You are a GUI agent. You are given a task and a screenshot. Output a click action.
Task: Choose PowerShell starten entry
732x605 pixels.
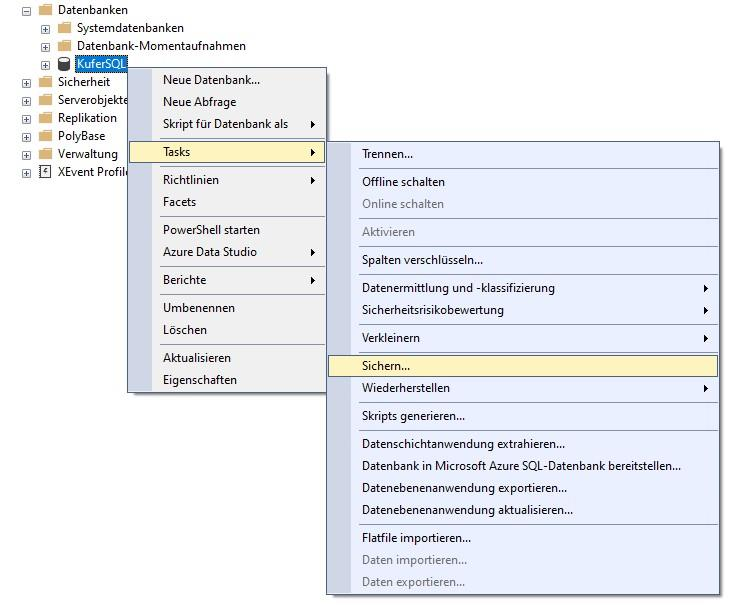227,230
